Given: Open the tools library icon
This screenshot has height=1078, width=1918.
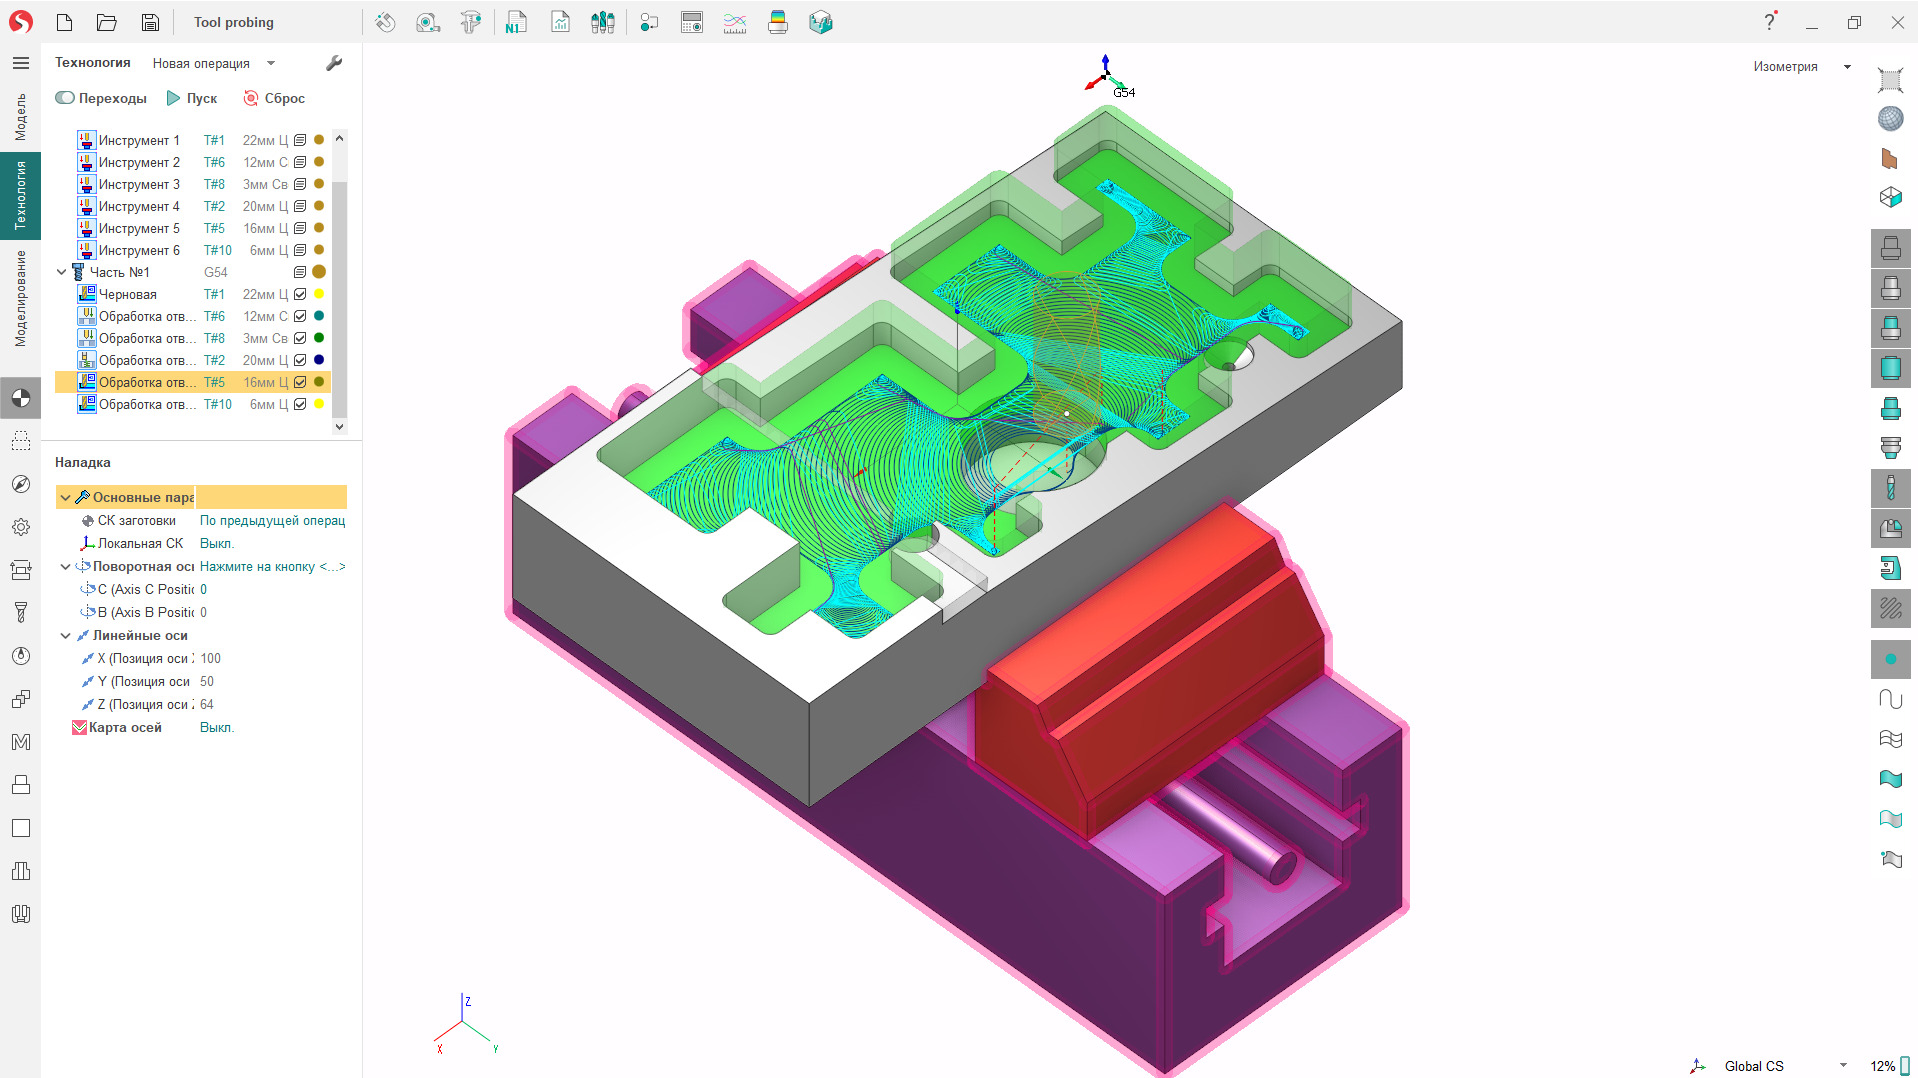Looking at the screenshot, I should pos(603,22).
